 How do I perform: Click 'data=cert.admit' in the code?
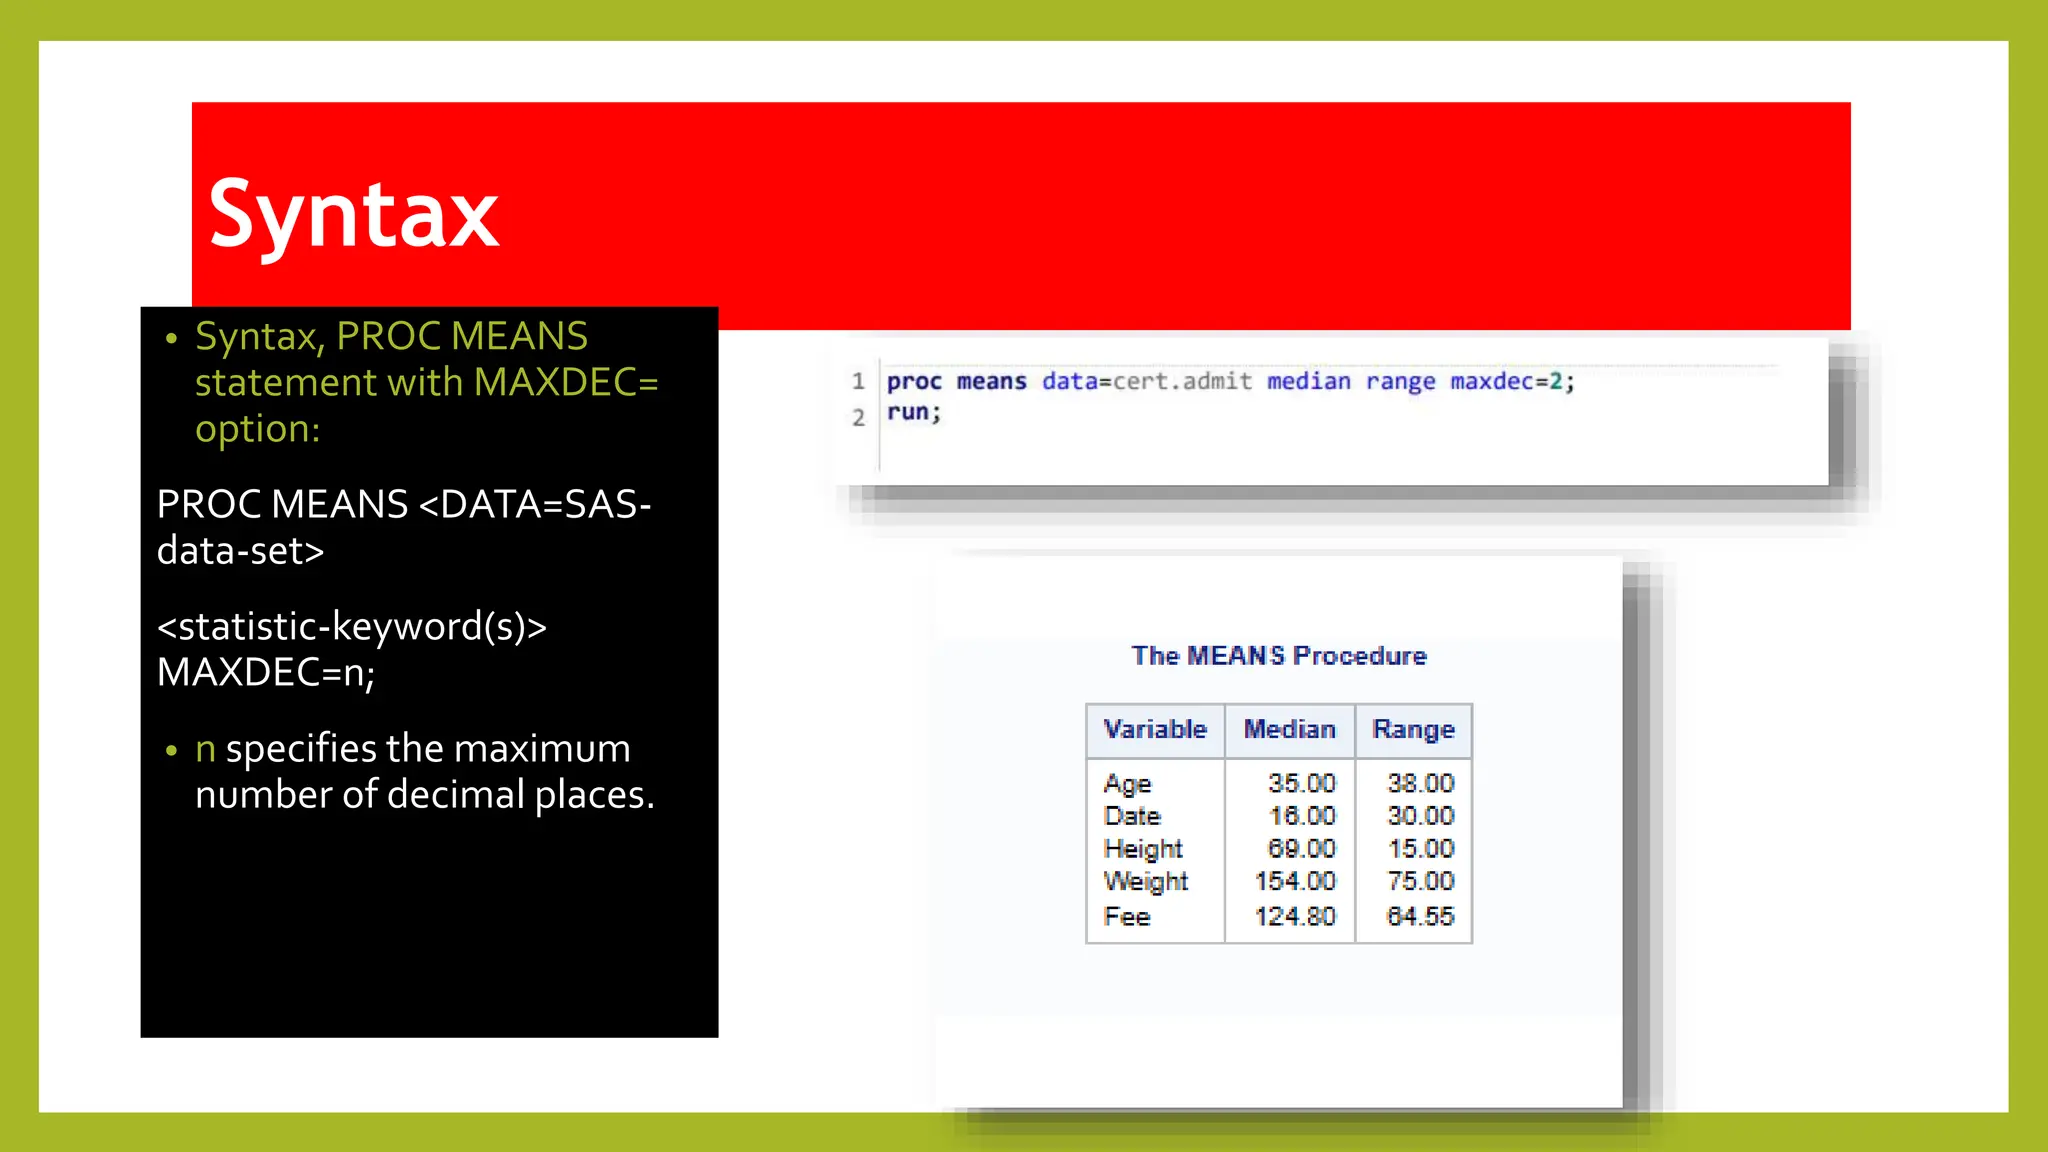pyautogui.click(x=1147, y=381)
